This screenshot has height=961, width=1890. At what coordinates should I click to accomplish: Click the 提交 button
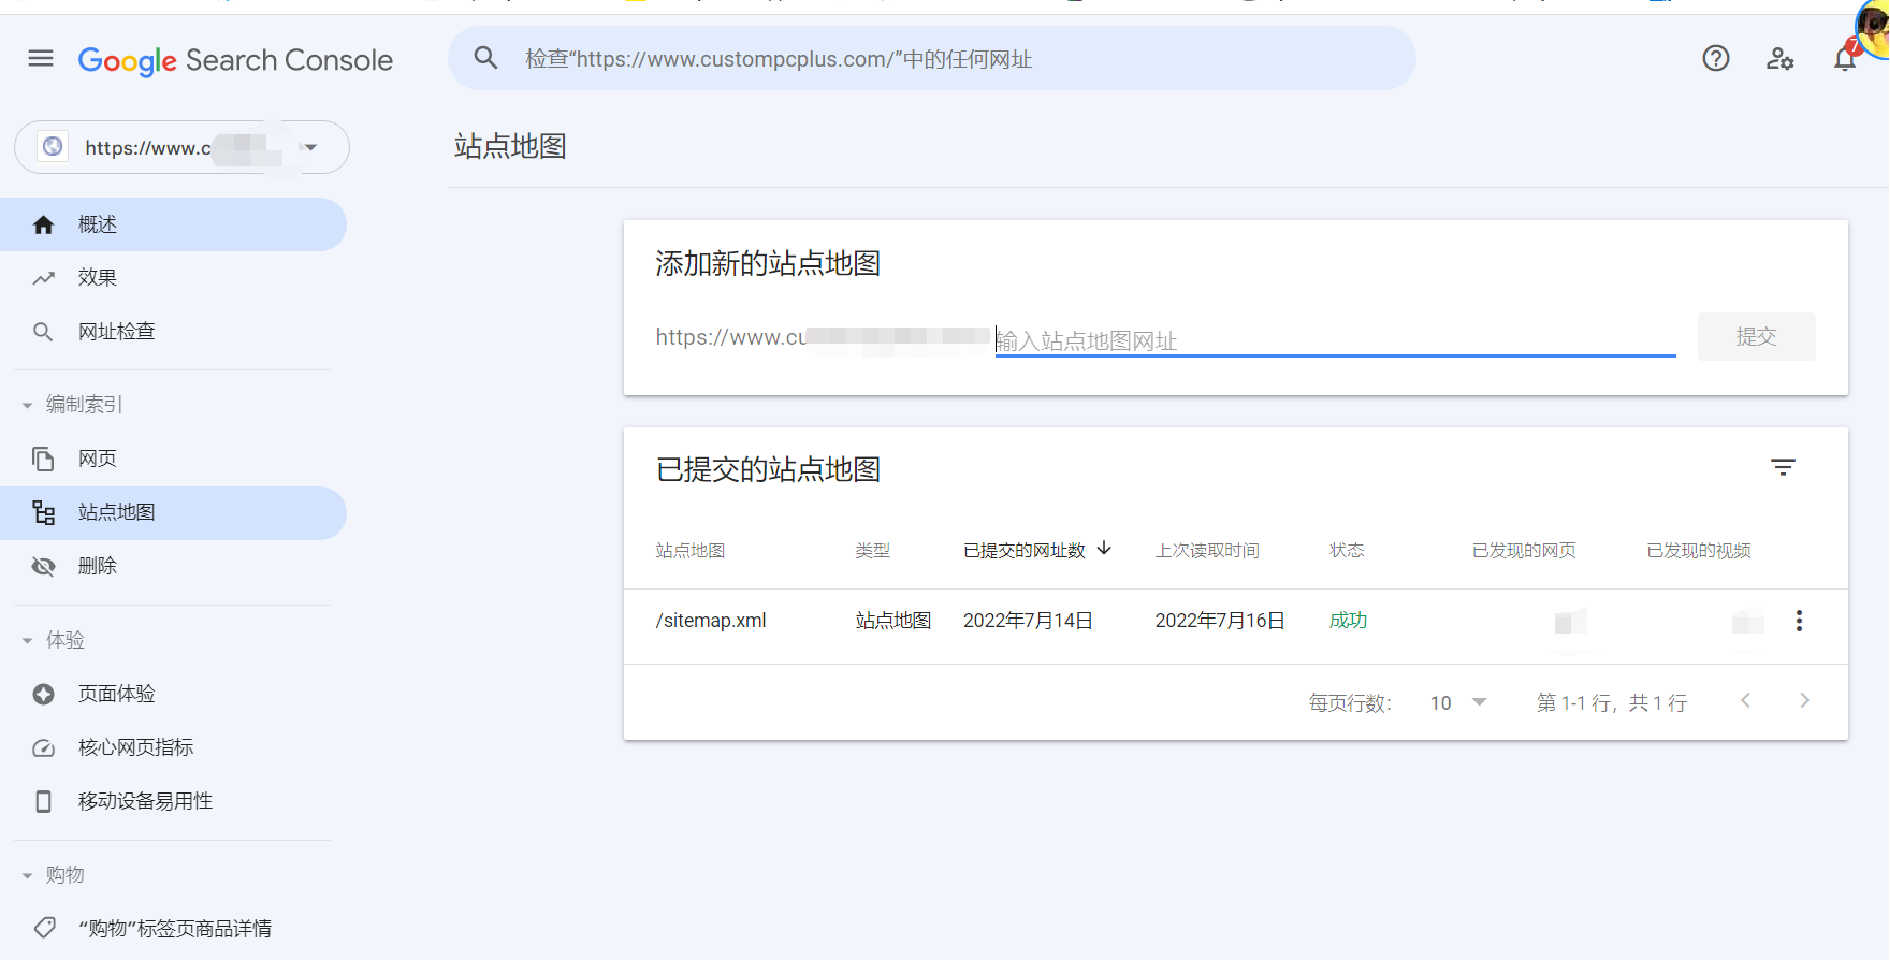[1755, 337]
